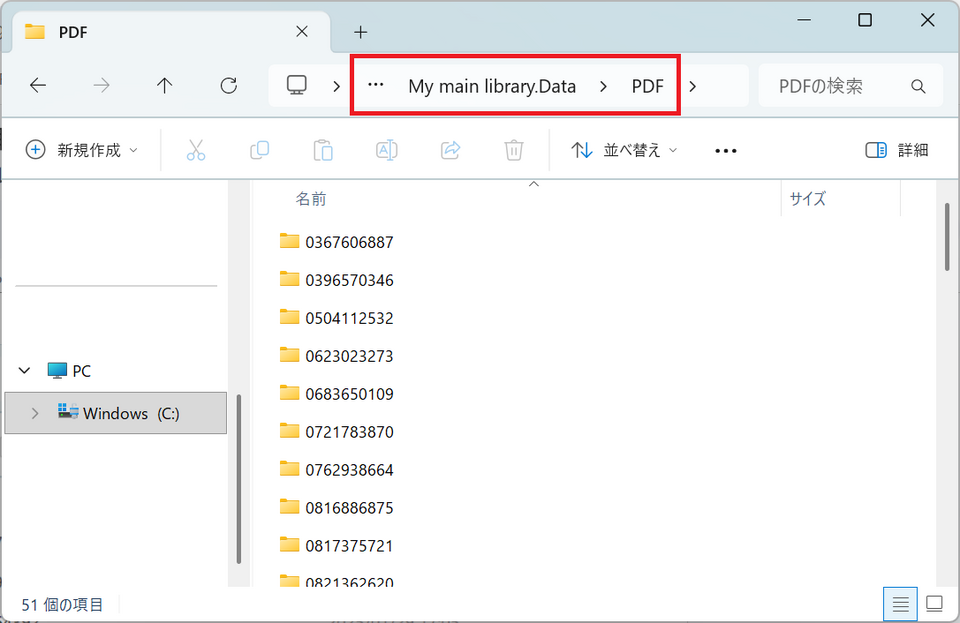Refresh the current folder view

(x=228, y=86)
